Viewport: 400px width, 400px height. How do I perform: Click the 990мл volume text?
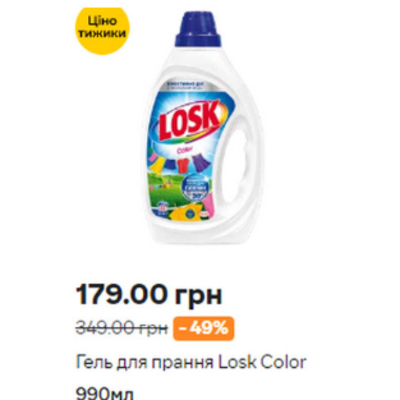(105, 393)
